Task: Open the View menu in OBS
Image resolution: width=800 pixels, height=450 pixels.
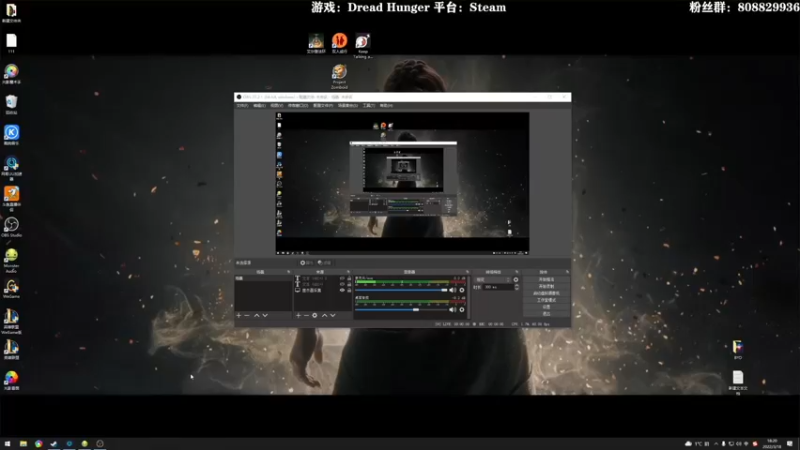Action: pyautogui.click(x=276, y=106)
